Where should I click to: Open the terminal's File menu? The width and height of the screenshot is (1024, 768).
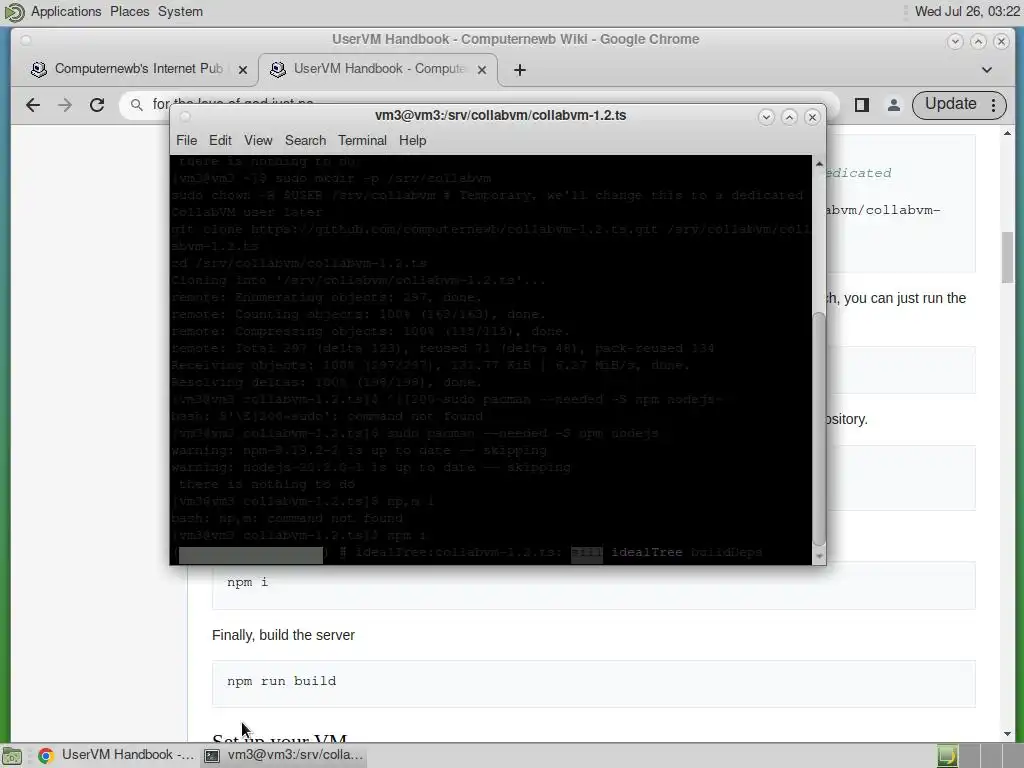[x=186, y=140]
